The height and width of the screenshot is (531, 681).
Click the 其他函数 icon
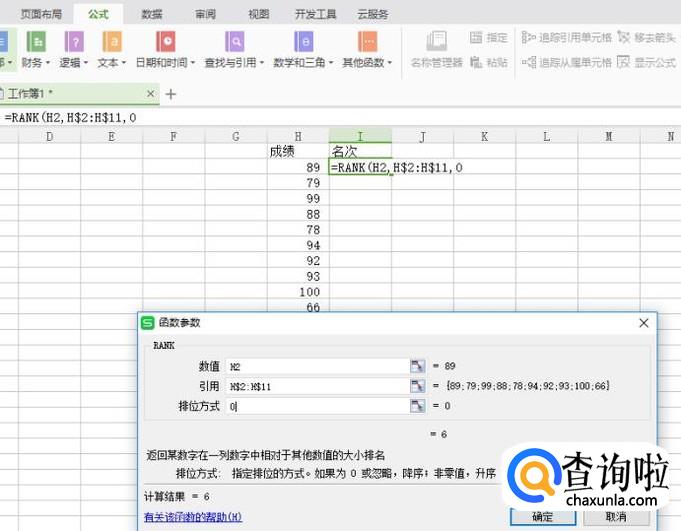click(x=368, y=42)
